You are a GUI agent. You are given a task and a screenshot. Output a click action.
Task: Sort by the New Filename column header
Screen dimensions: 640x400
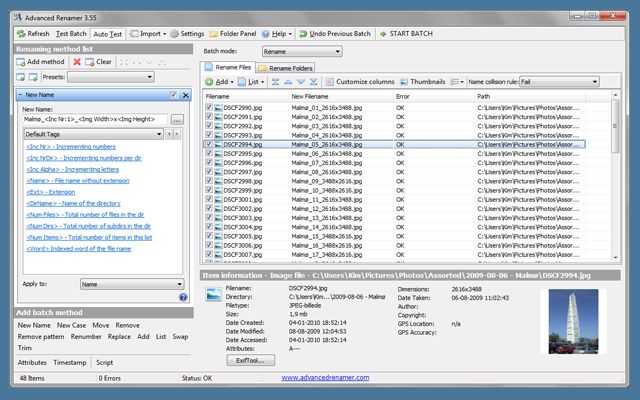point(310,97)
